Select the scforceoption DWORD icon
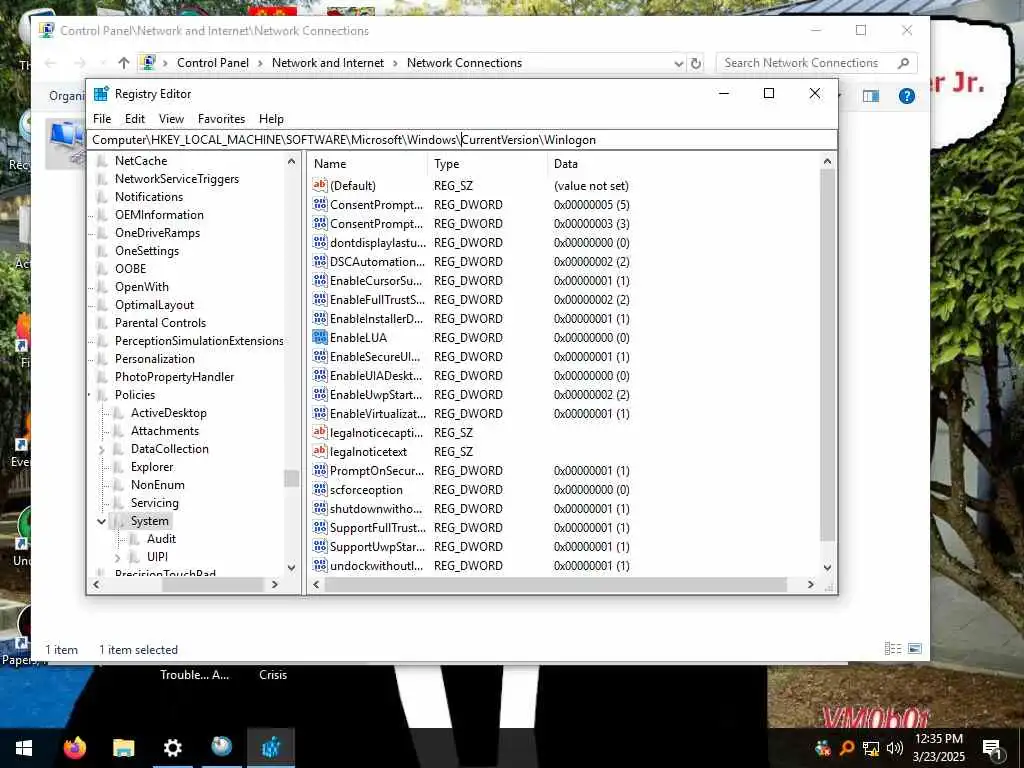This screenshot has height=768, width=1024. pyautogui.click(x=319, y=489)
